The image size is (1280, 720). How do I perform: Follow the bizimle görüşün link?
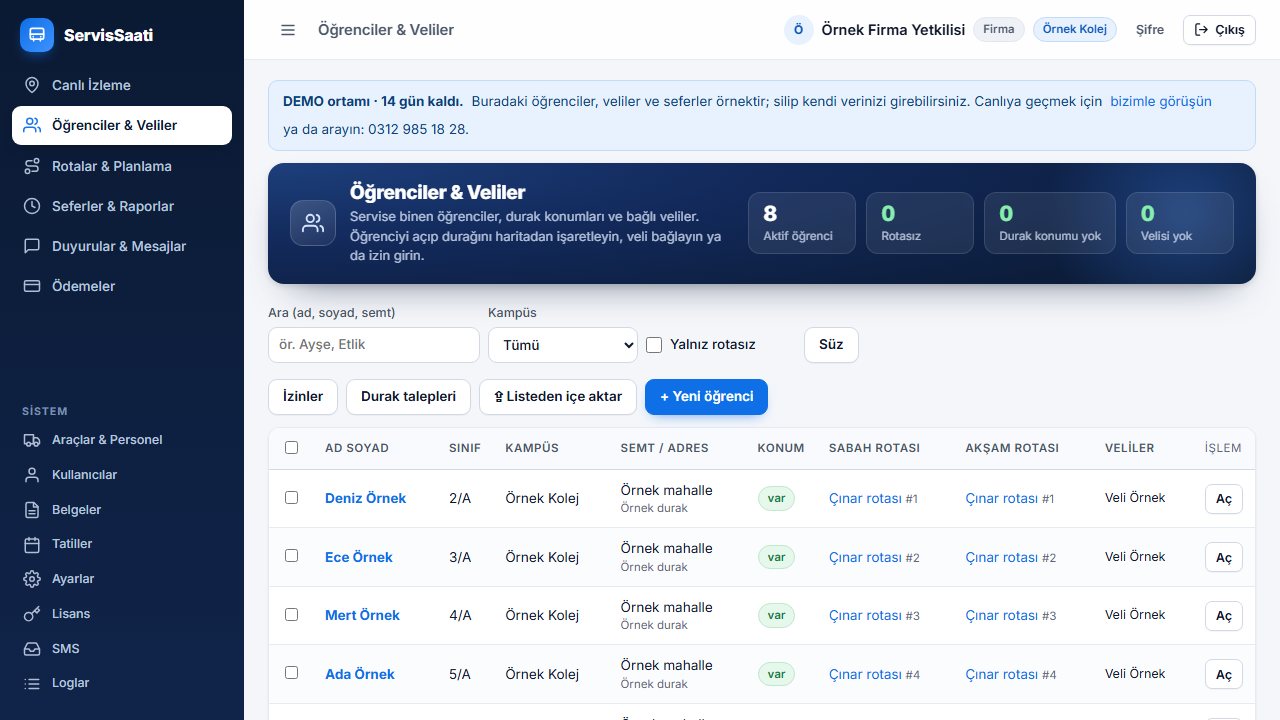1161,101
